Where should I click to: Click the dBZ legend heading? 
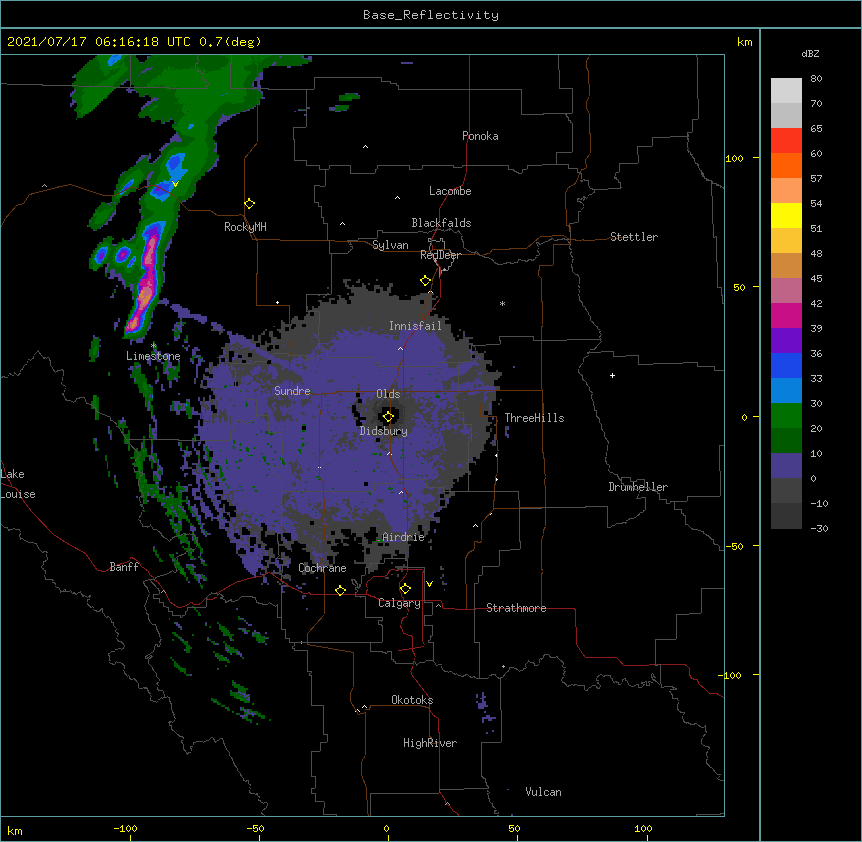coord(810,53)
